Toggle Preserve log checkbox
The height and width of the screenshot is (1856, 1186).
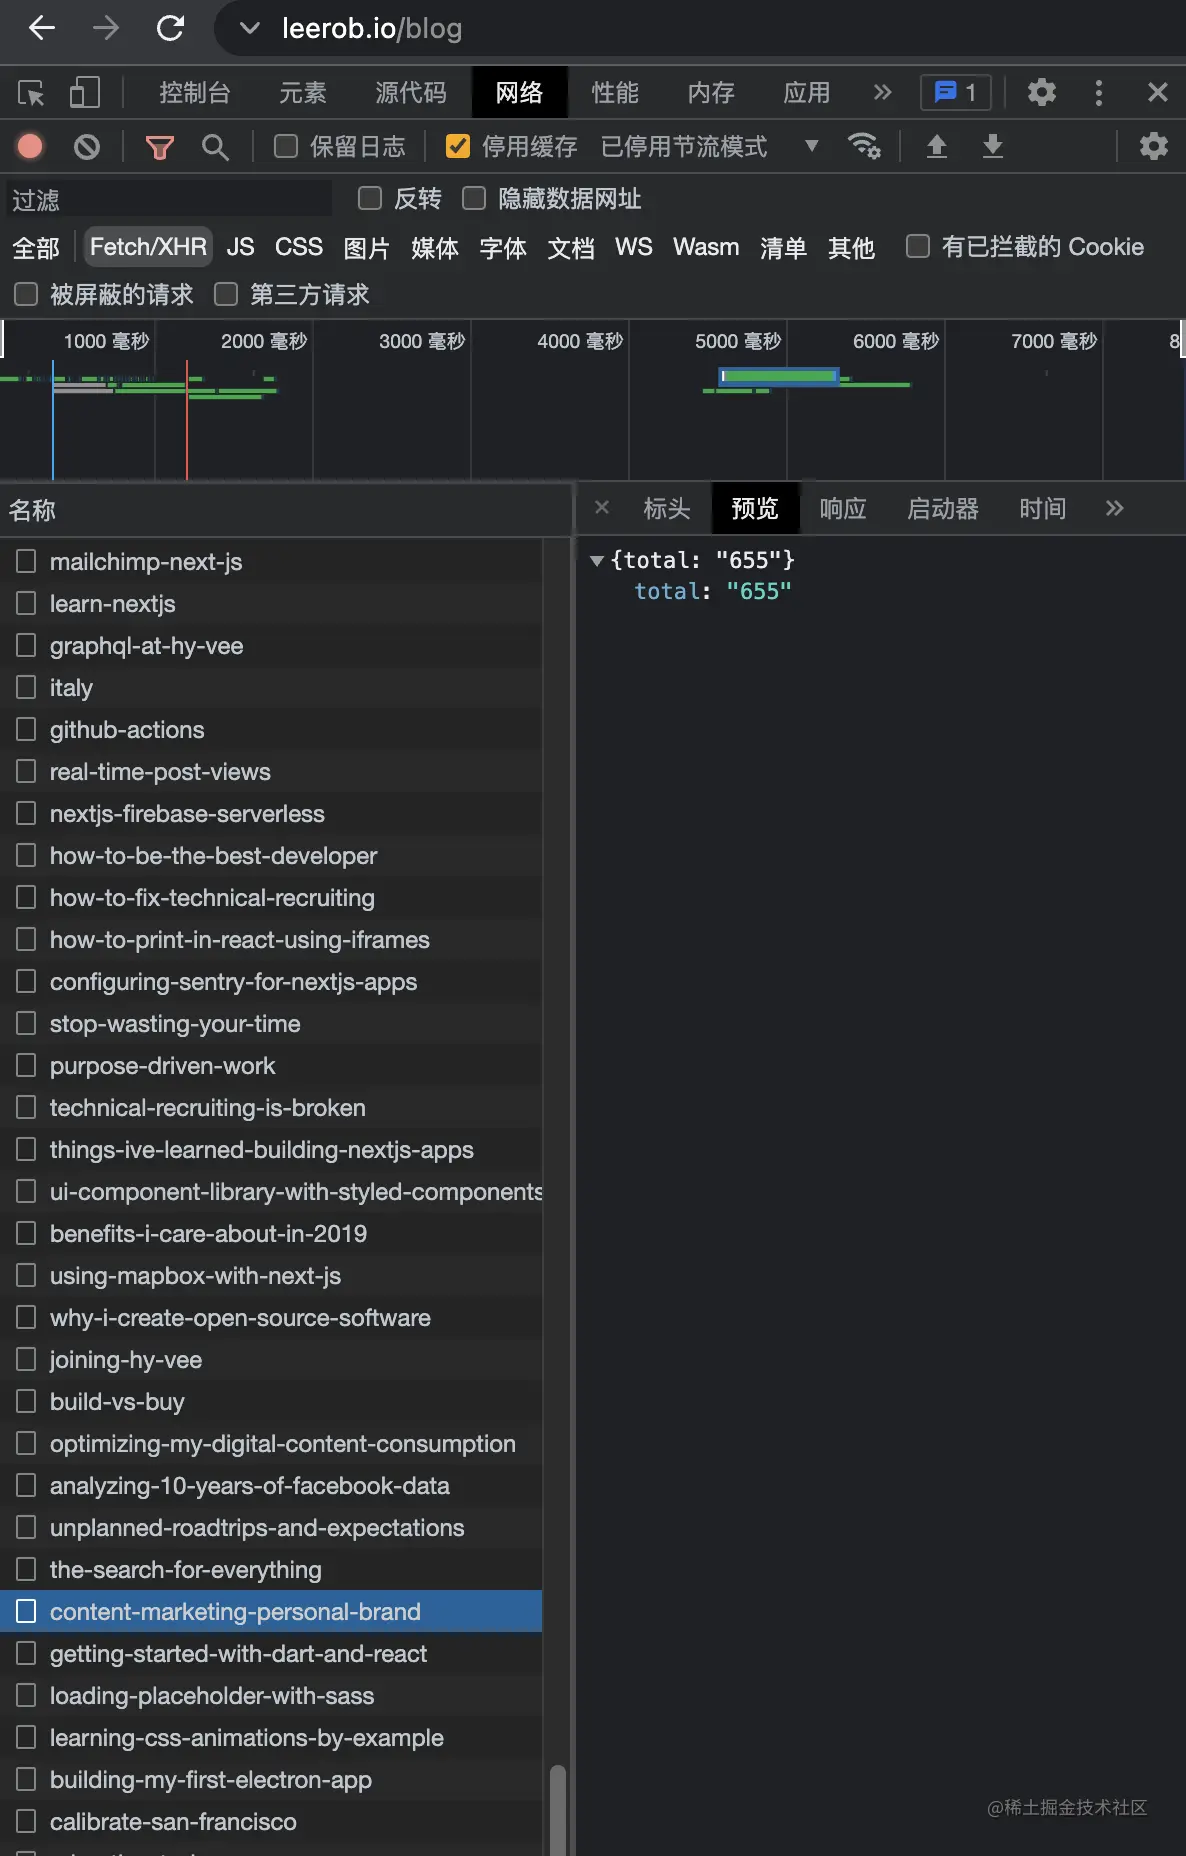[x=286, y=147]
